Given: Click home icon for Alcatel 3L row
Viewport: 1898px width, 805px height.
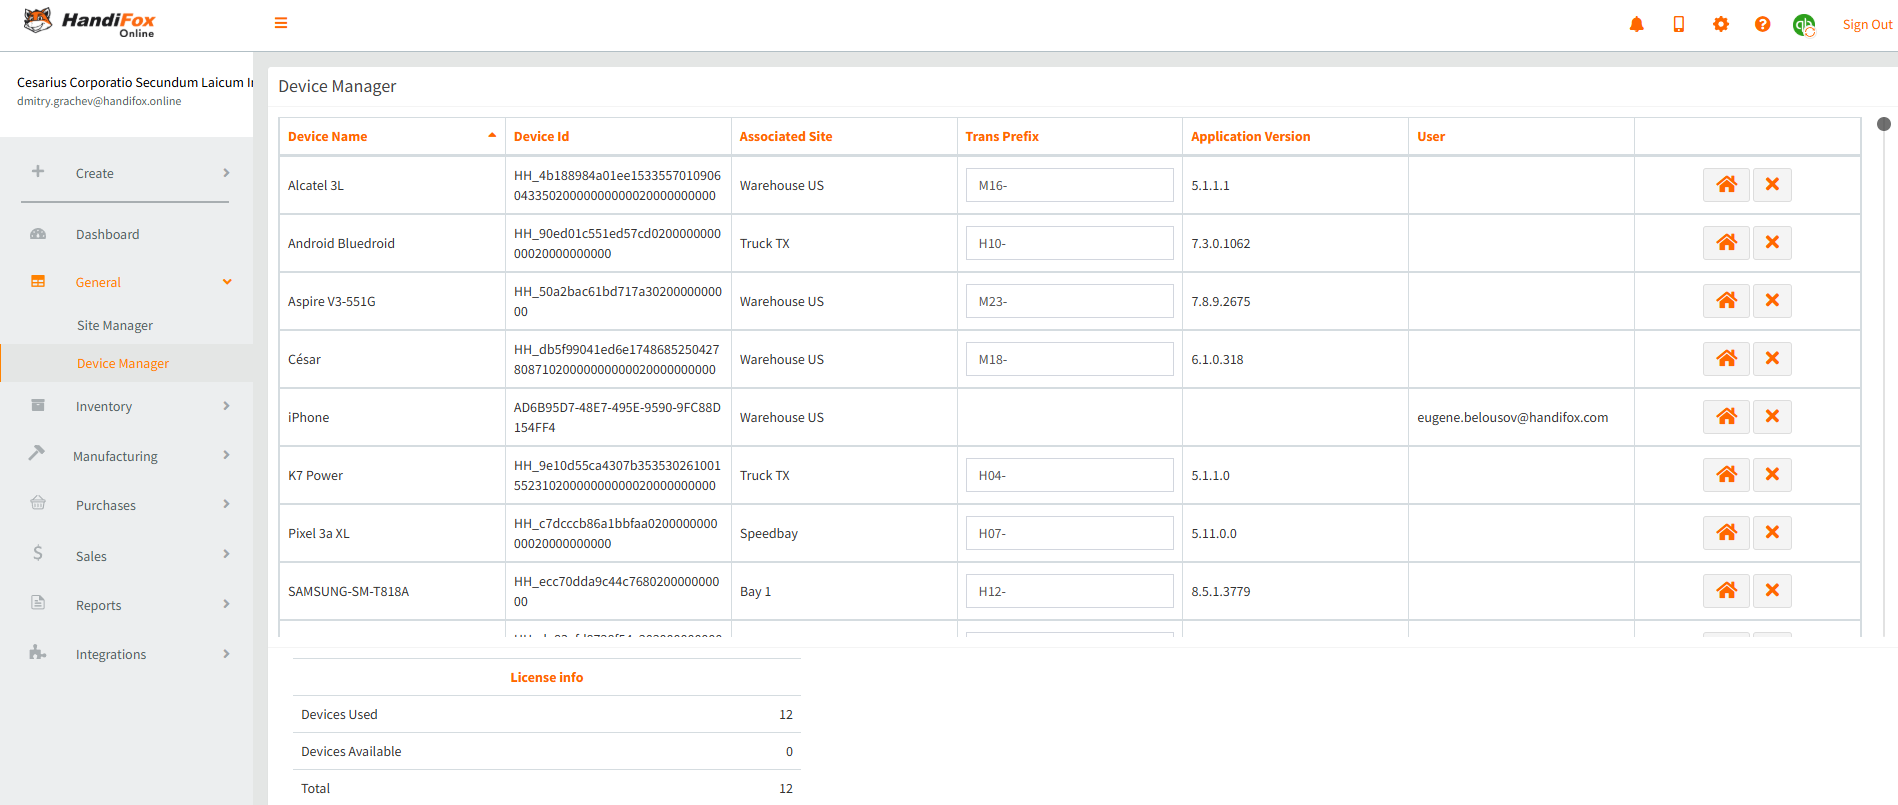Looking at the screenshot, I should 1726,185.
